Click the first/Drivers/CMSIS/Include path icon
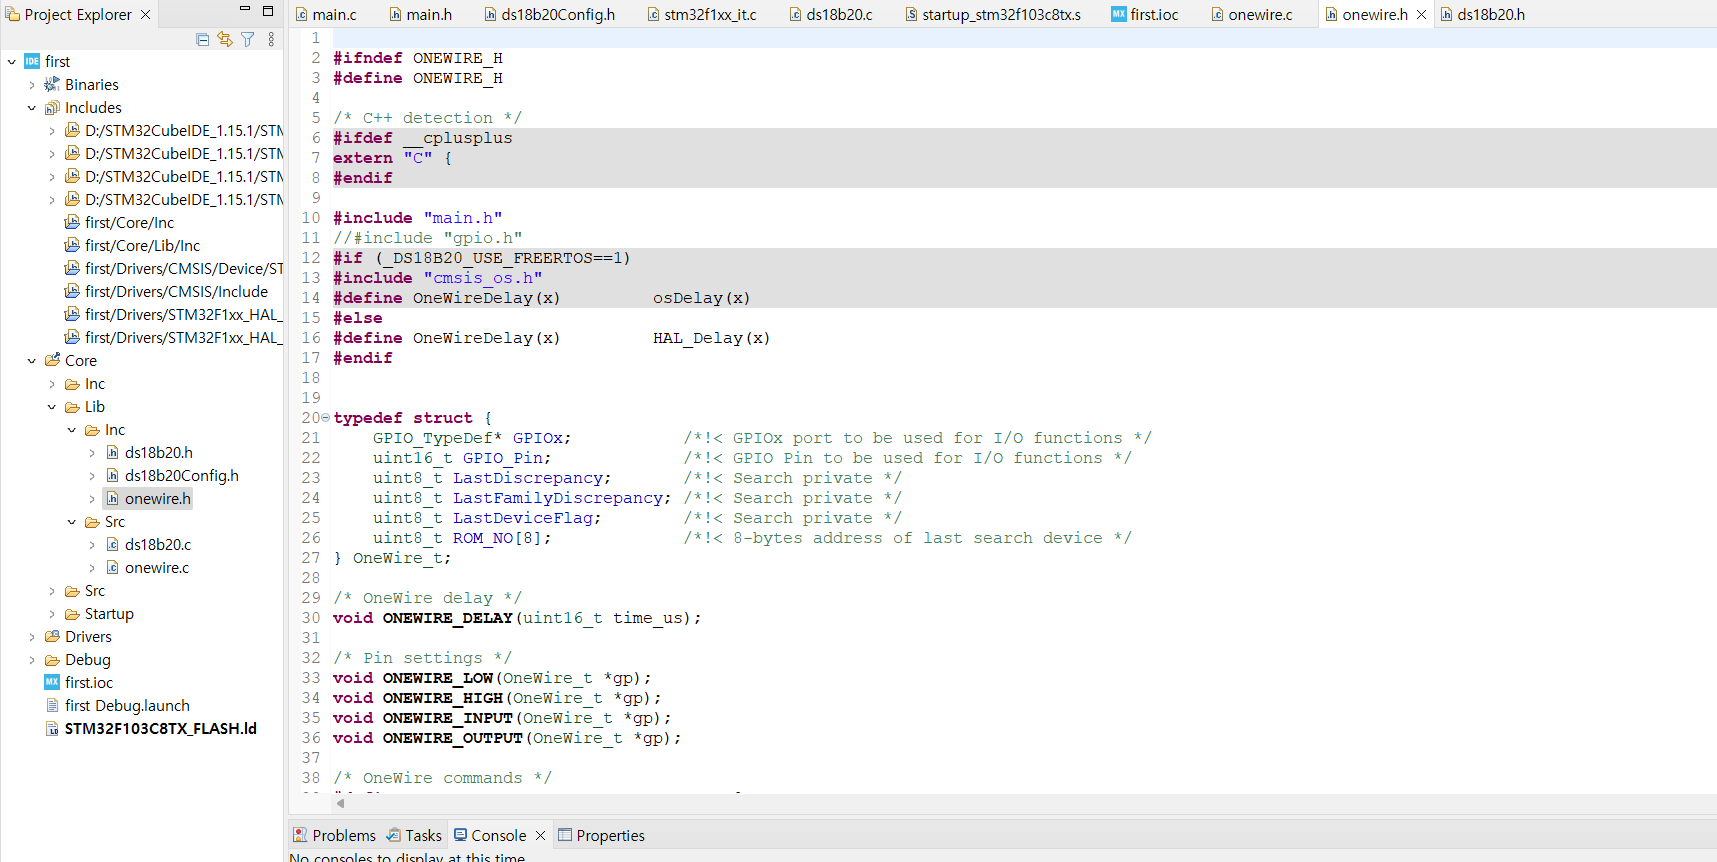This screenshot has height=862, width=1717. pyautogui.click(x=72, y=292)
